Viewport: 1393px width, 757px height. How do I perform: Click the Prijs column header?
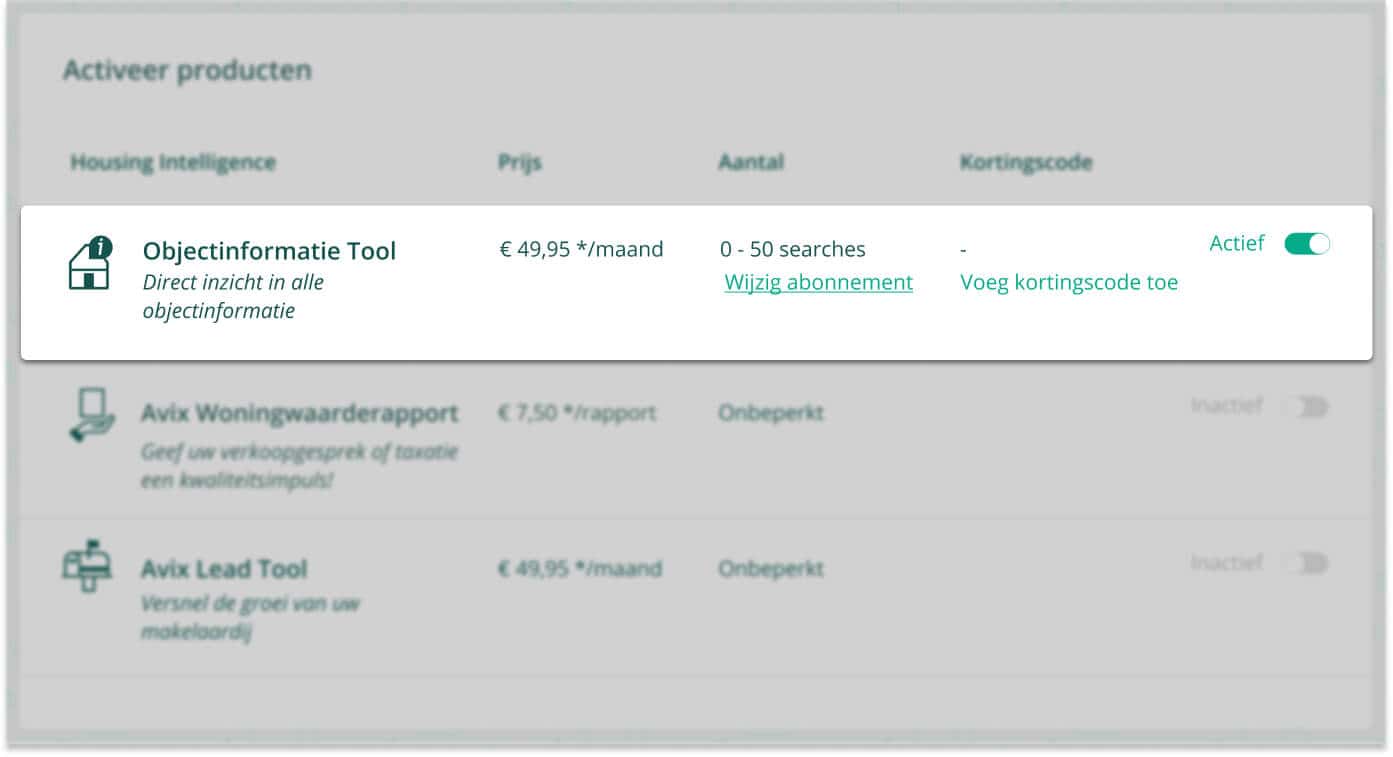coord(519,162)
